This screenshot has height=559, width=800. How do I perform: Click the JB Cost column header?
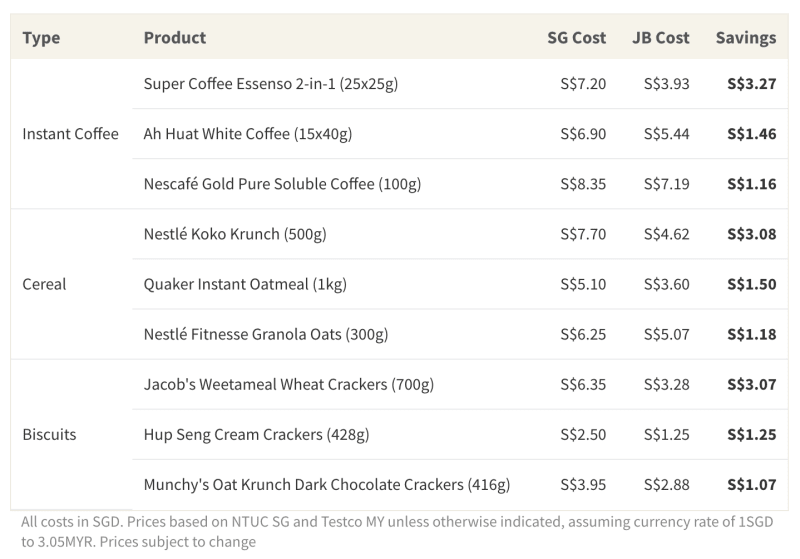(x=661, y=38)
